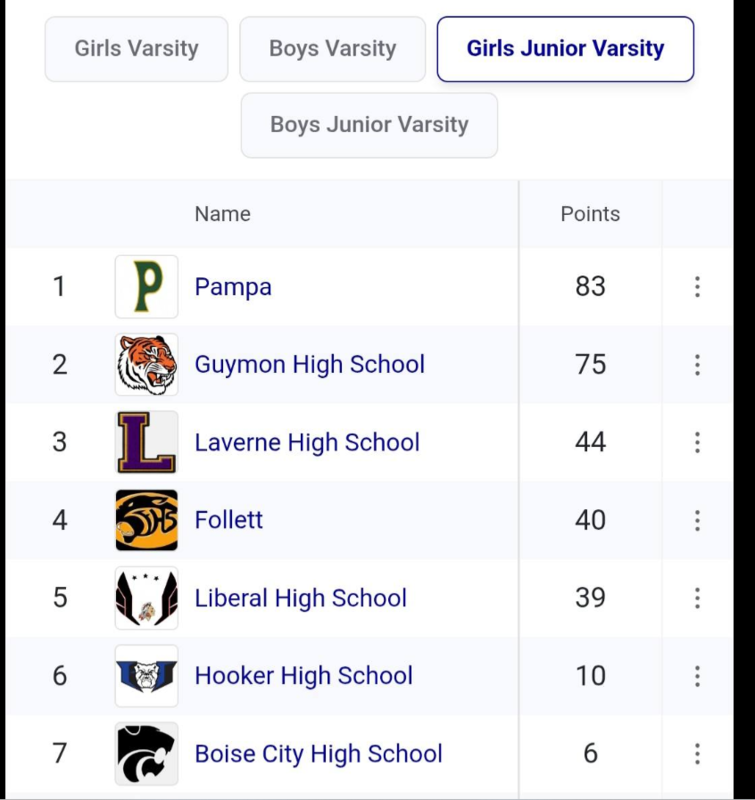Click the Liberal High School logo
The height and width of the screenshot is (800, 755).
click(146, 598)
